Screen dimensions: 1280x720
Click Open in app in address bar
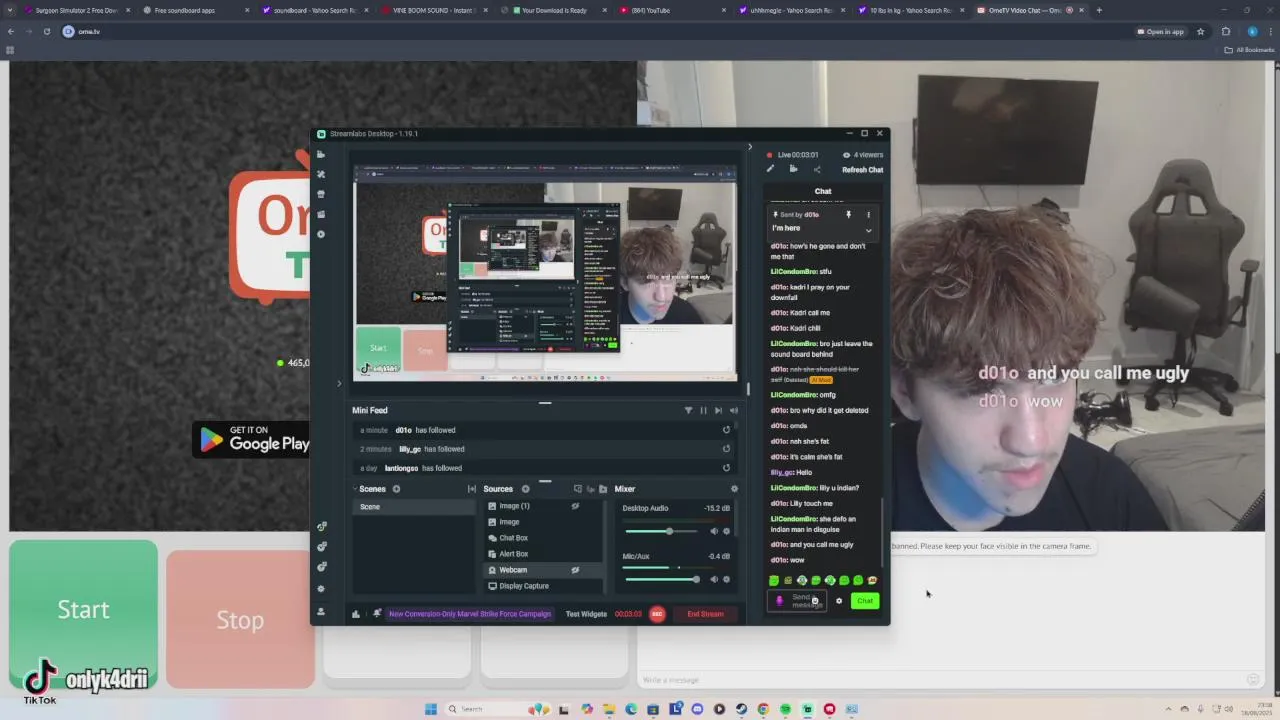1161,32
